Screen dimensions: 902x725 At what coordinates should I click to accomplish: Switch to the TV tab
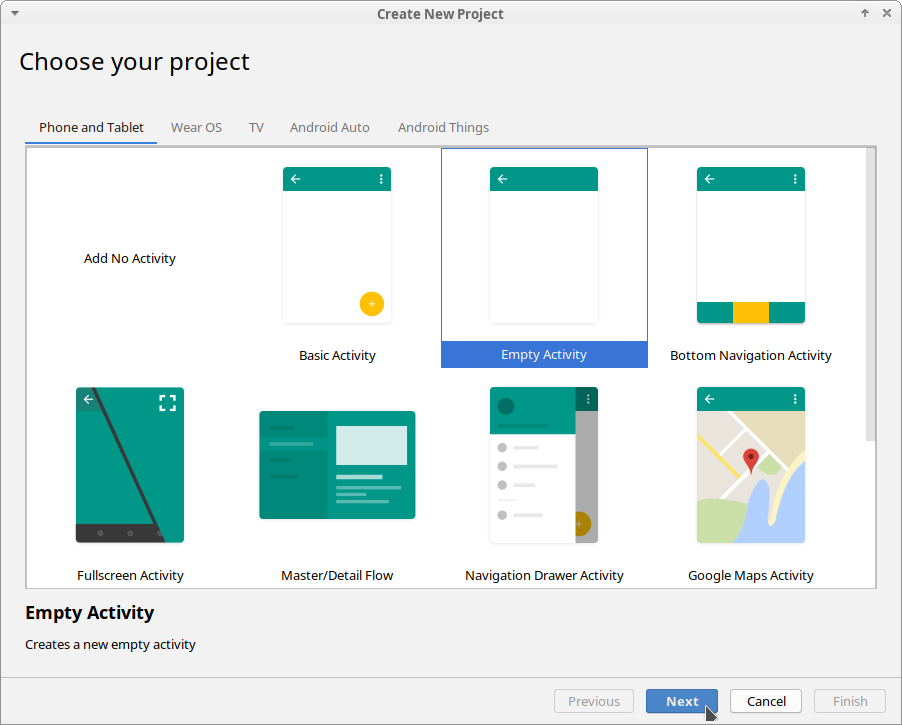tap(256, 127)
